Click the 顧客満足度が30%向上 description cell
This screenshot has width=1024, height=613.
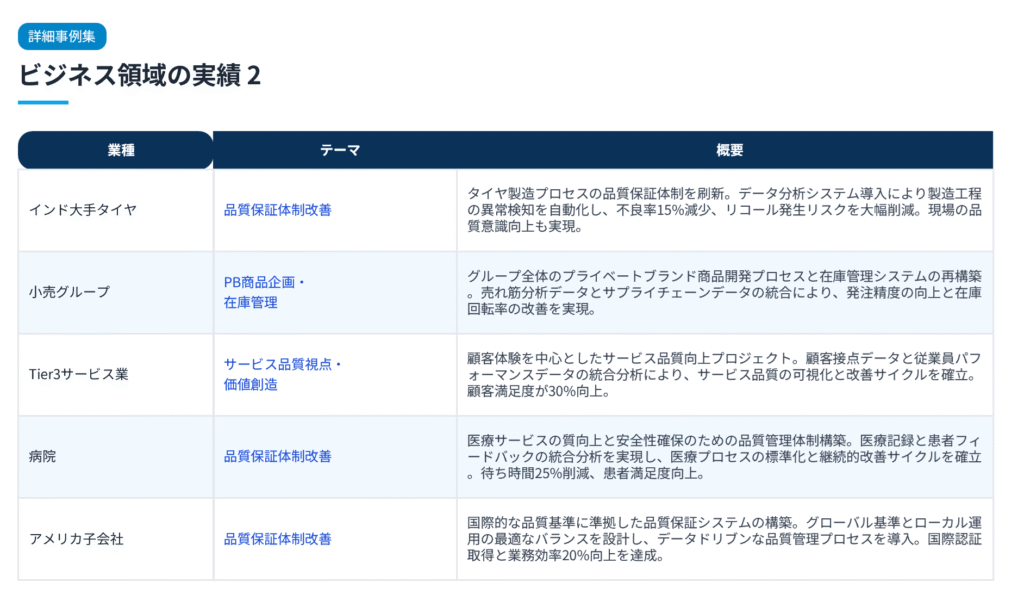pyautogui.click(x=724, y=374)
